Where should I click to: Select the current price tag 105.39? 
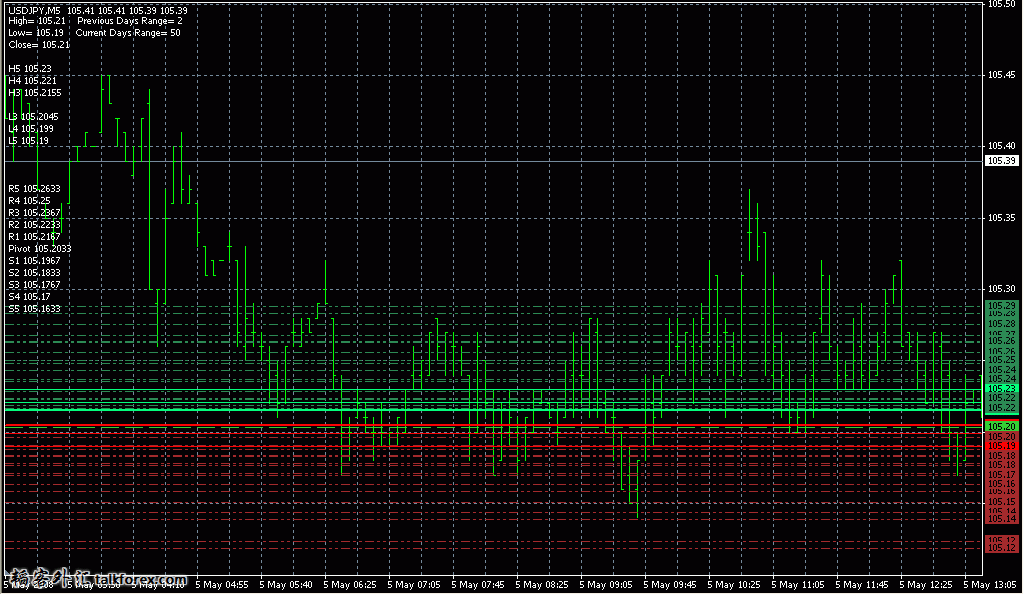[x=1001, y=161]
